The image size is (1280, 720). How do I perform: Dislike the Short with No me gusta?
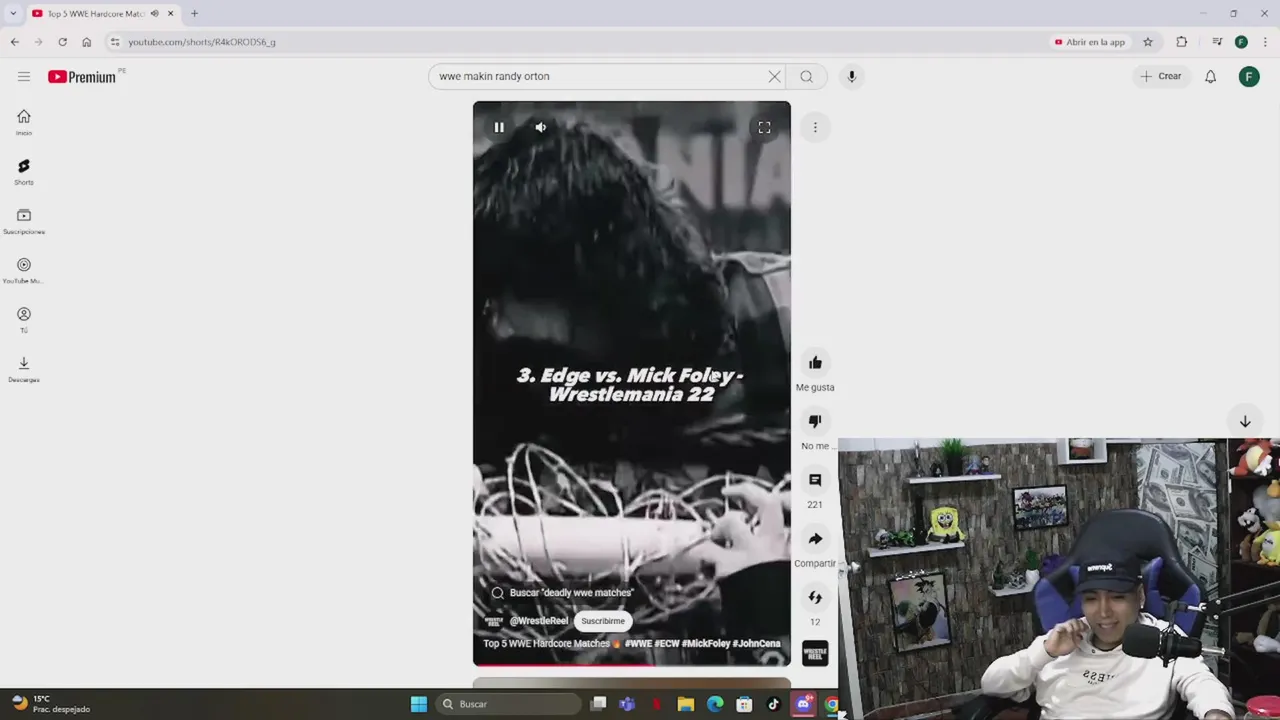click(815, 421)
